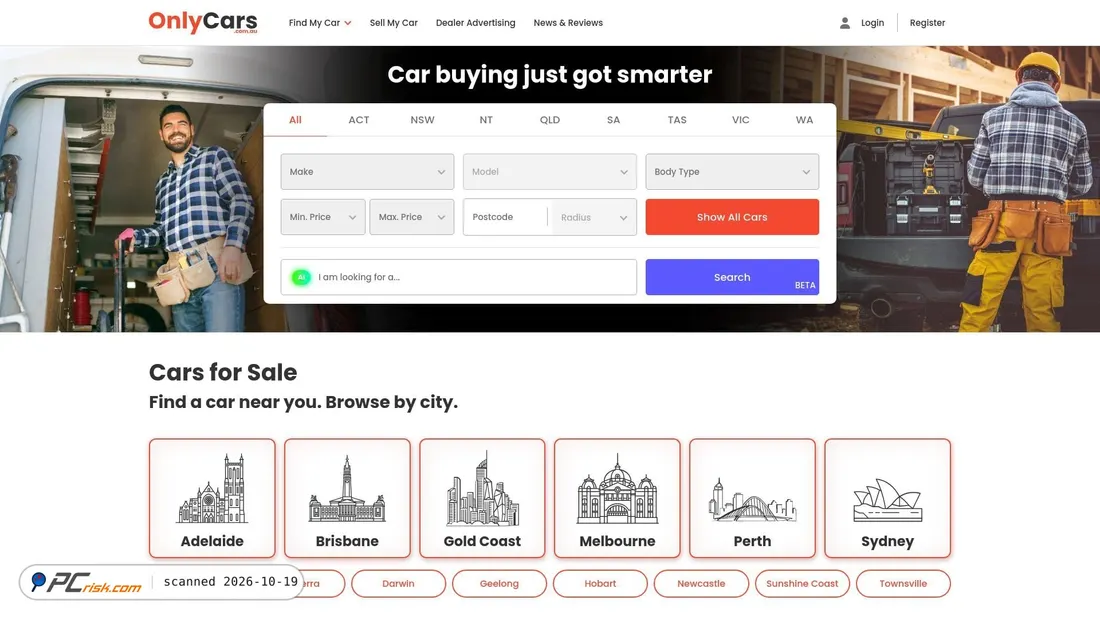Click the blue Search BETA button
Screen dimensions: 1100x619
pyautogui.click(x=732, y=277)
